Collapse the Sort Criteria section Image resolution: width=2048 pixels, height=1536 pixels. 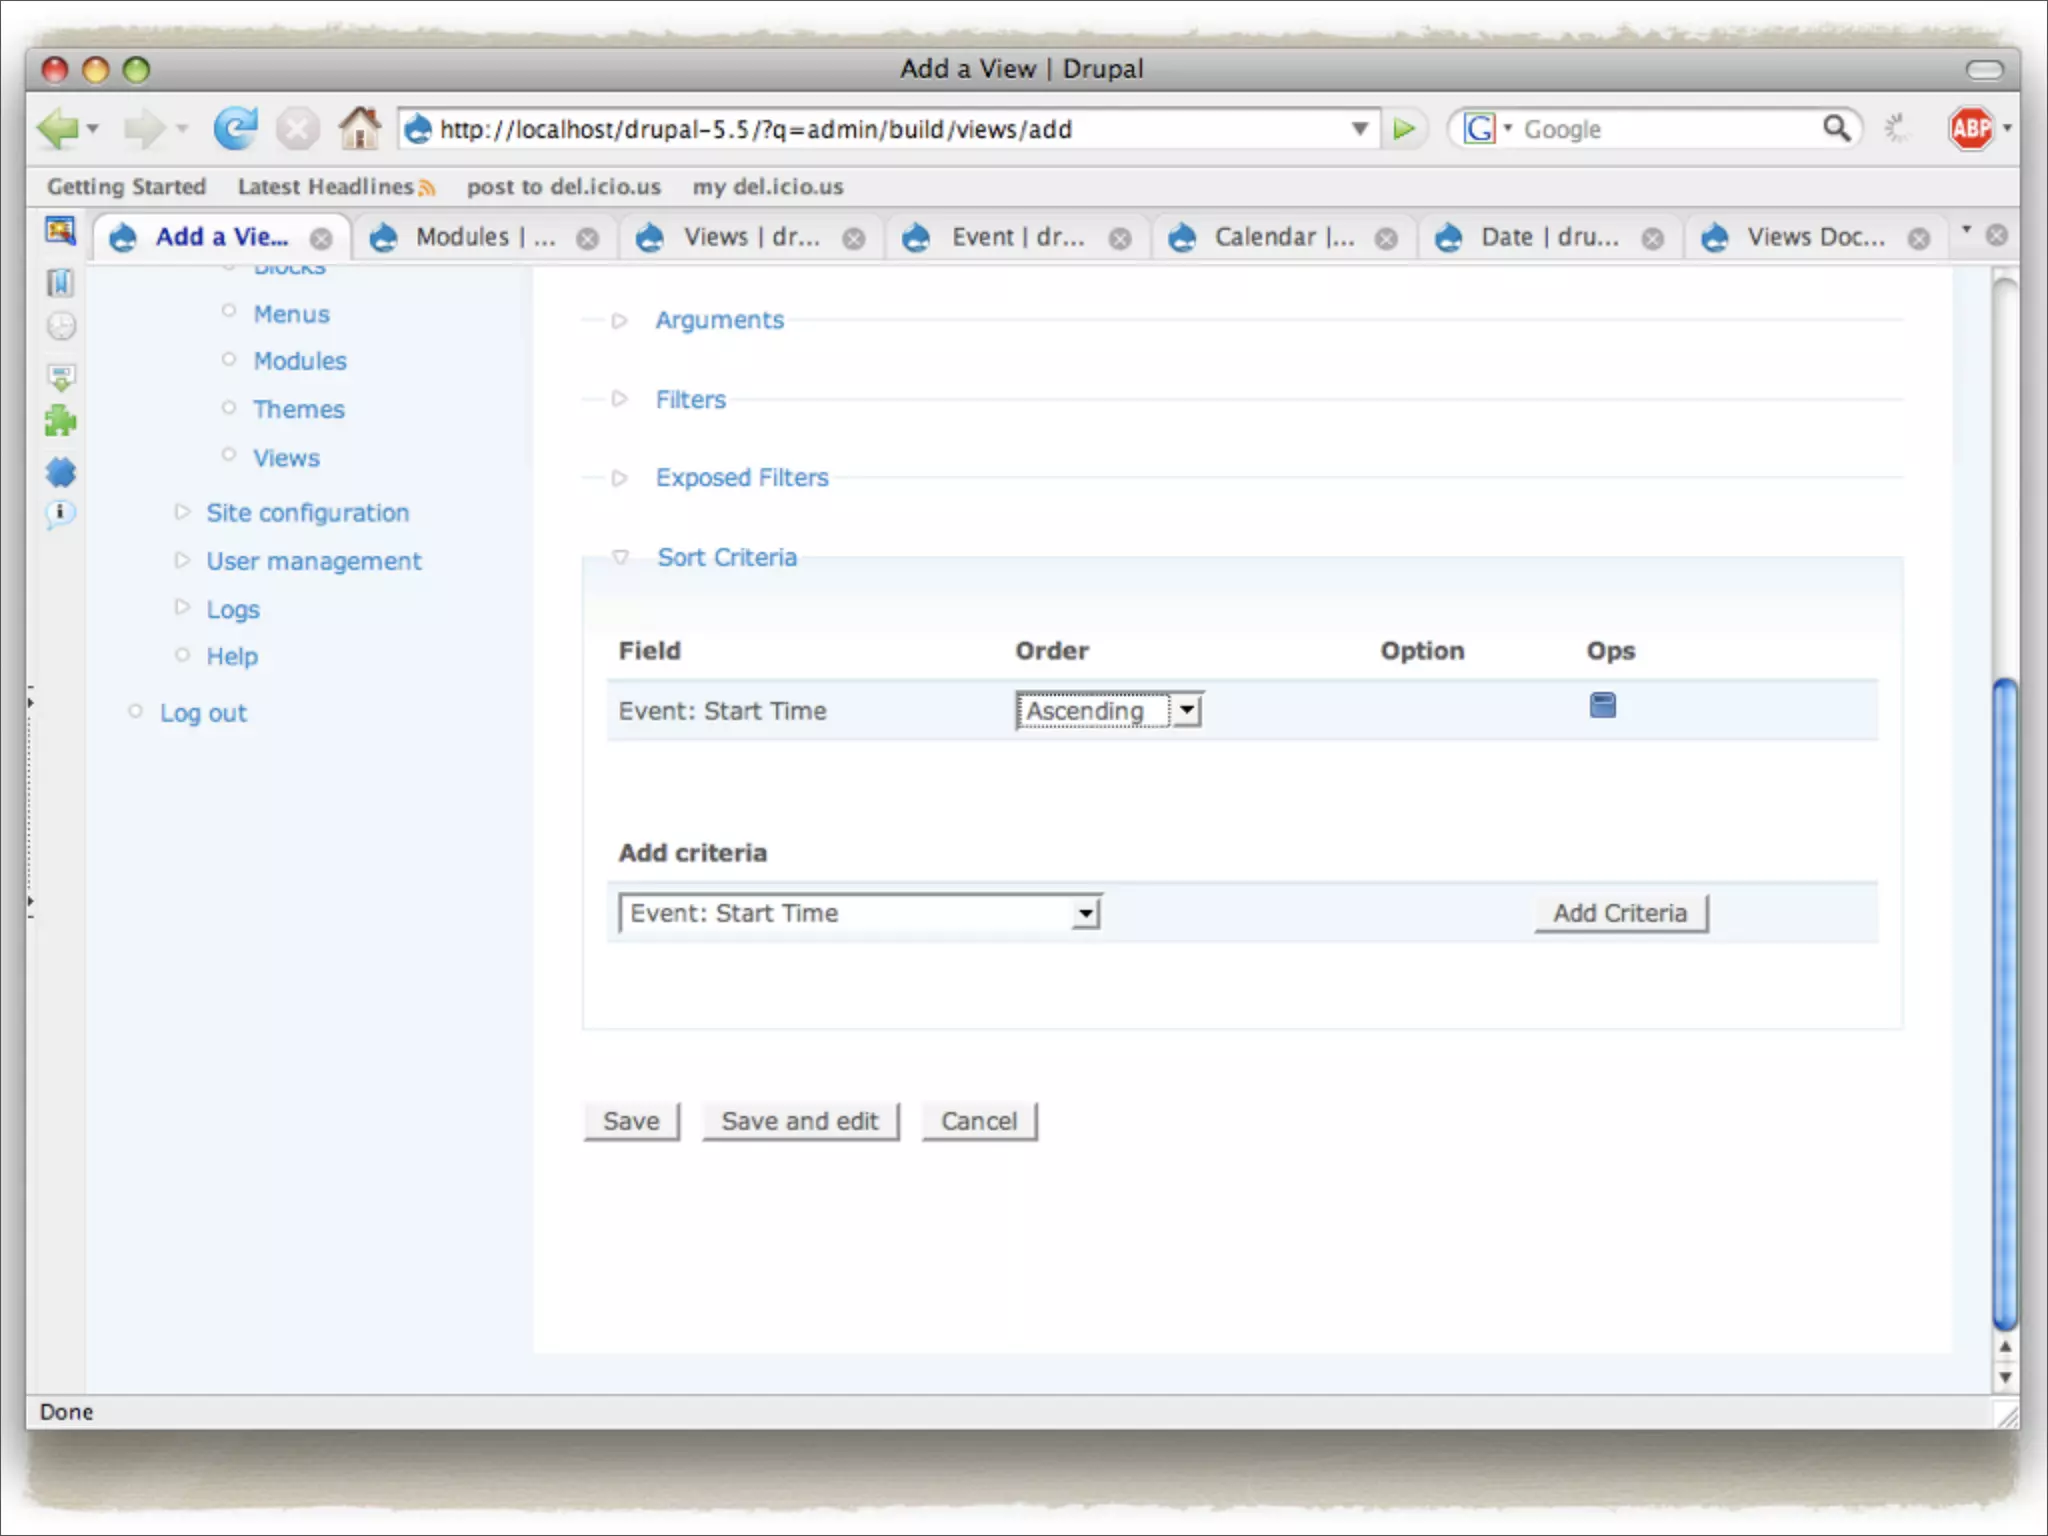coord(726,558)
